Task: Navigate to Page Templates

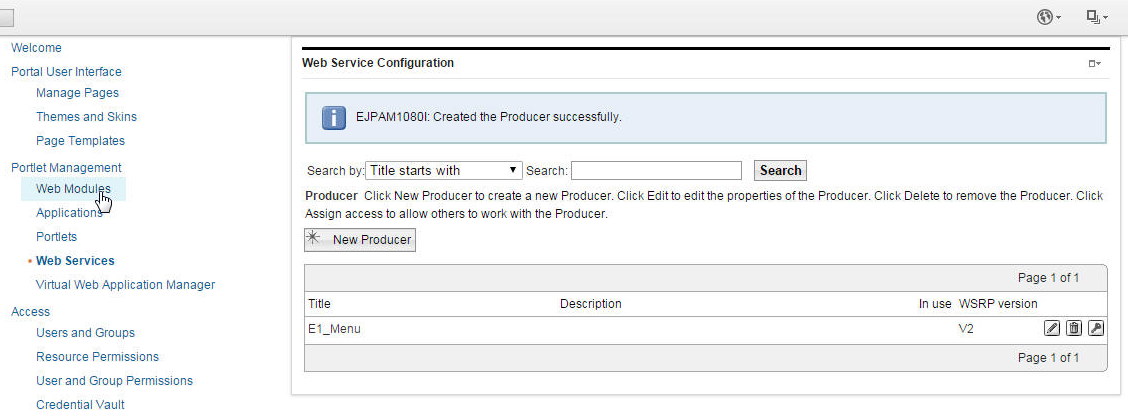Action: [80, 141]
